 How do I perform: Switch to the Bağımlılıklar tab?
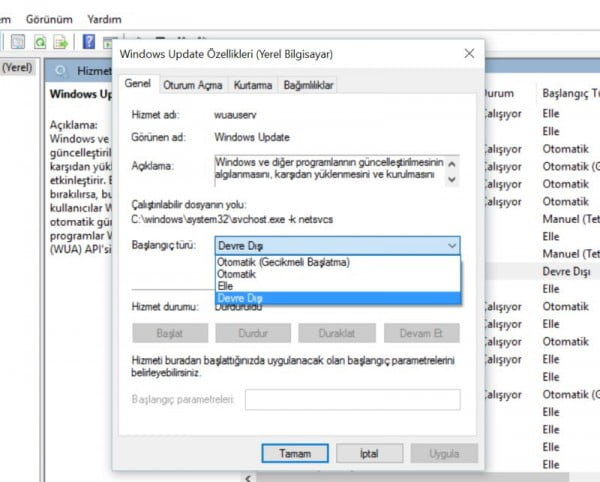click(x=308, y=85)
